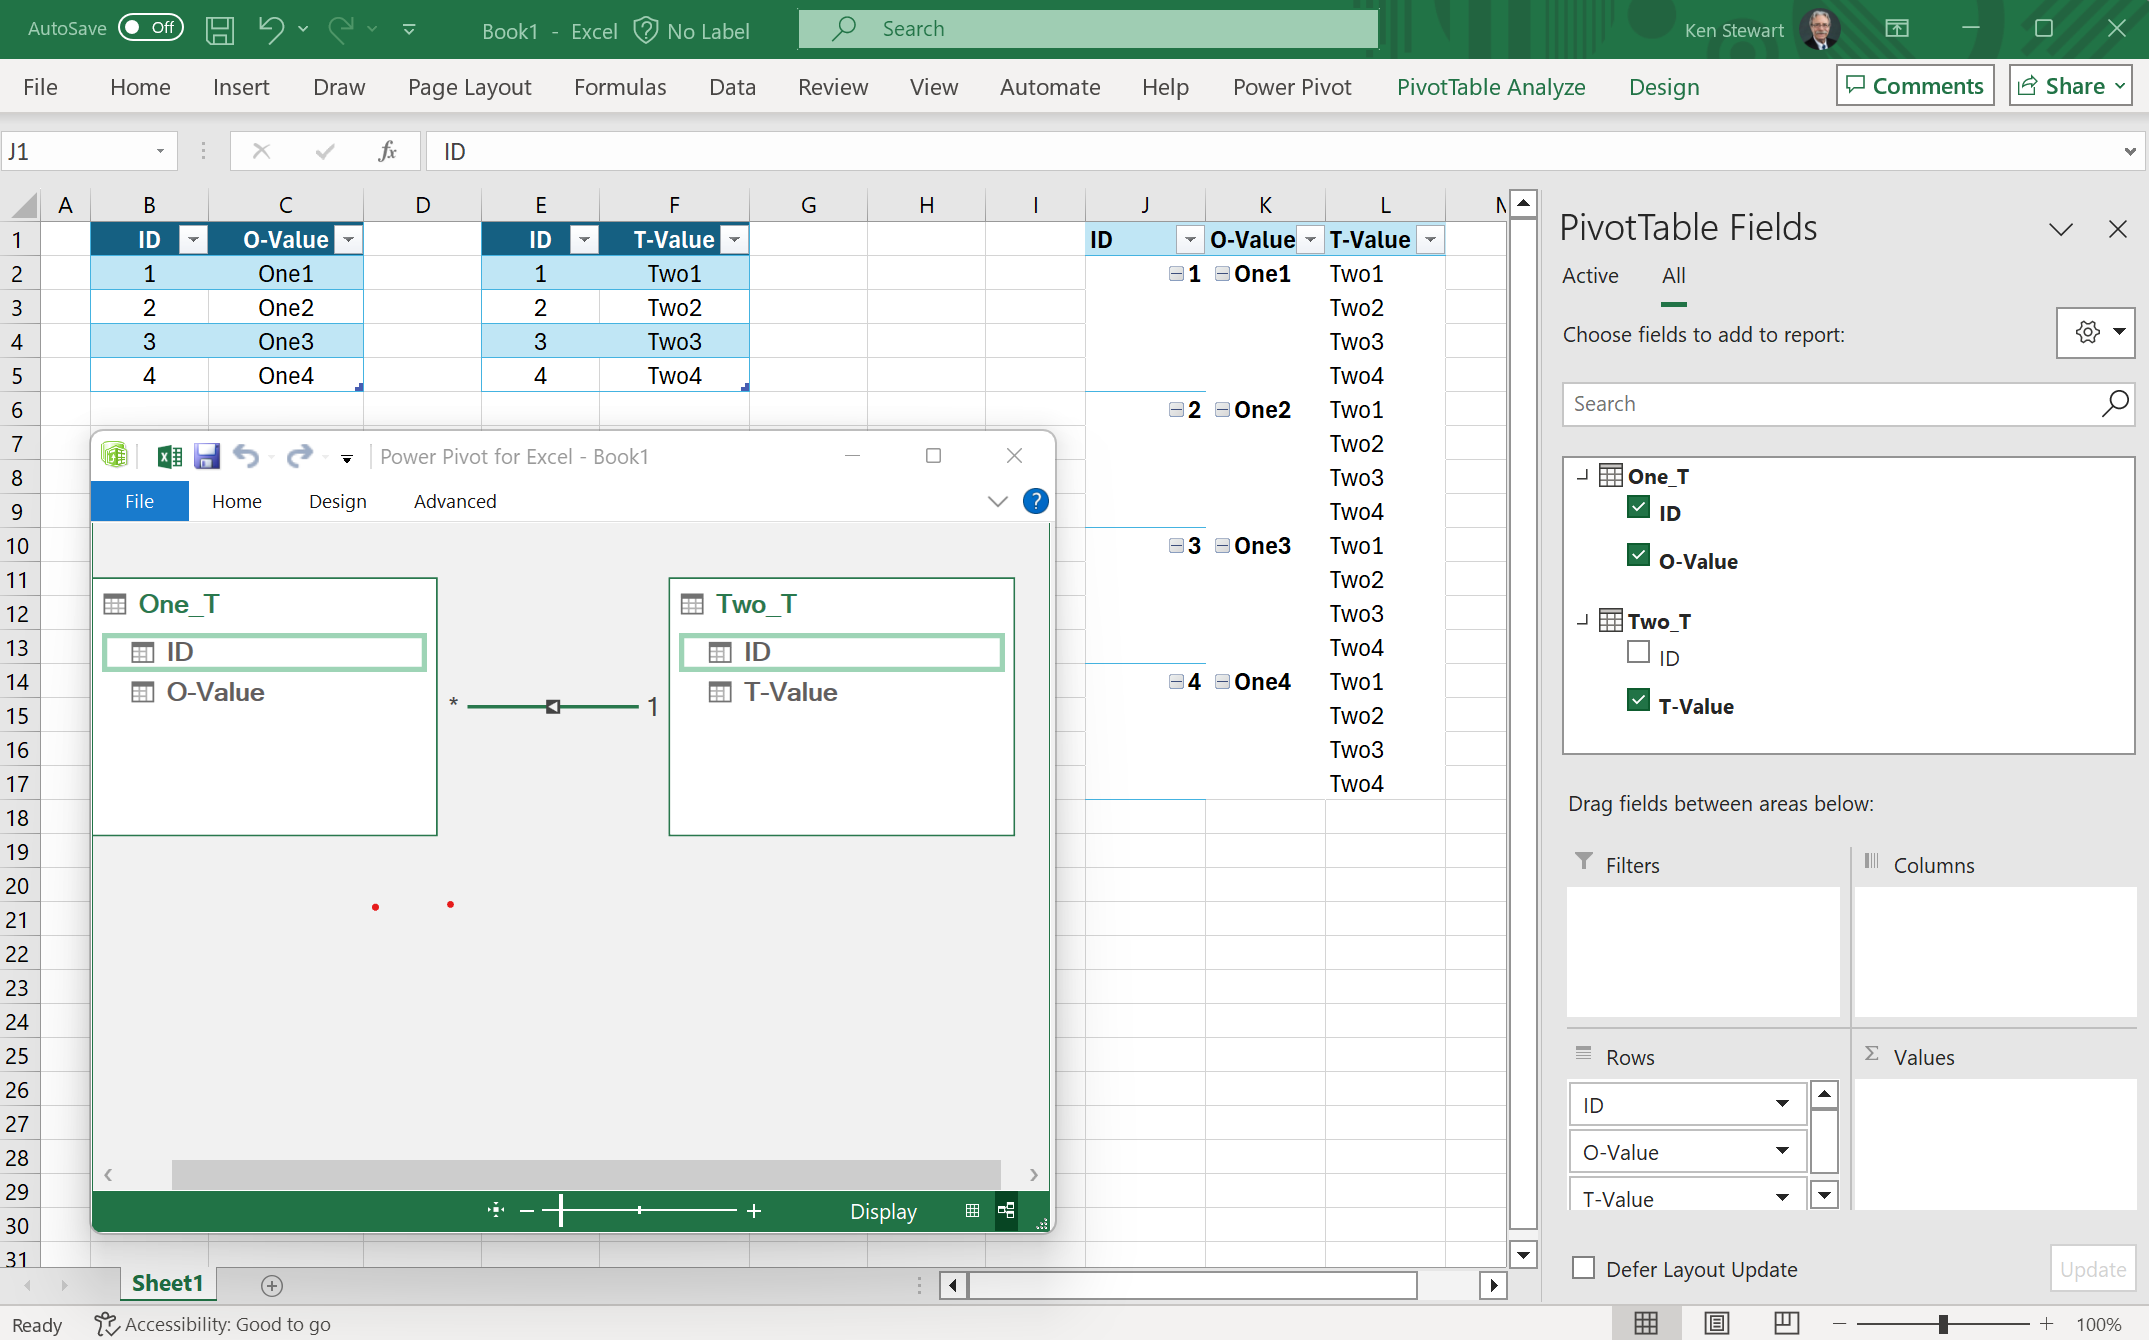This screenshot has width=2149, height=1340.
Task: Select the Diagram View icon in Power Pivot
Action: (x=1007, y=1211)
